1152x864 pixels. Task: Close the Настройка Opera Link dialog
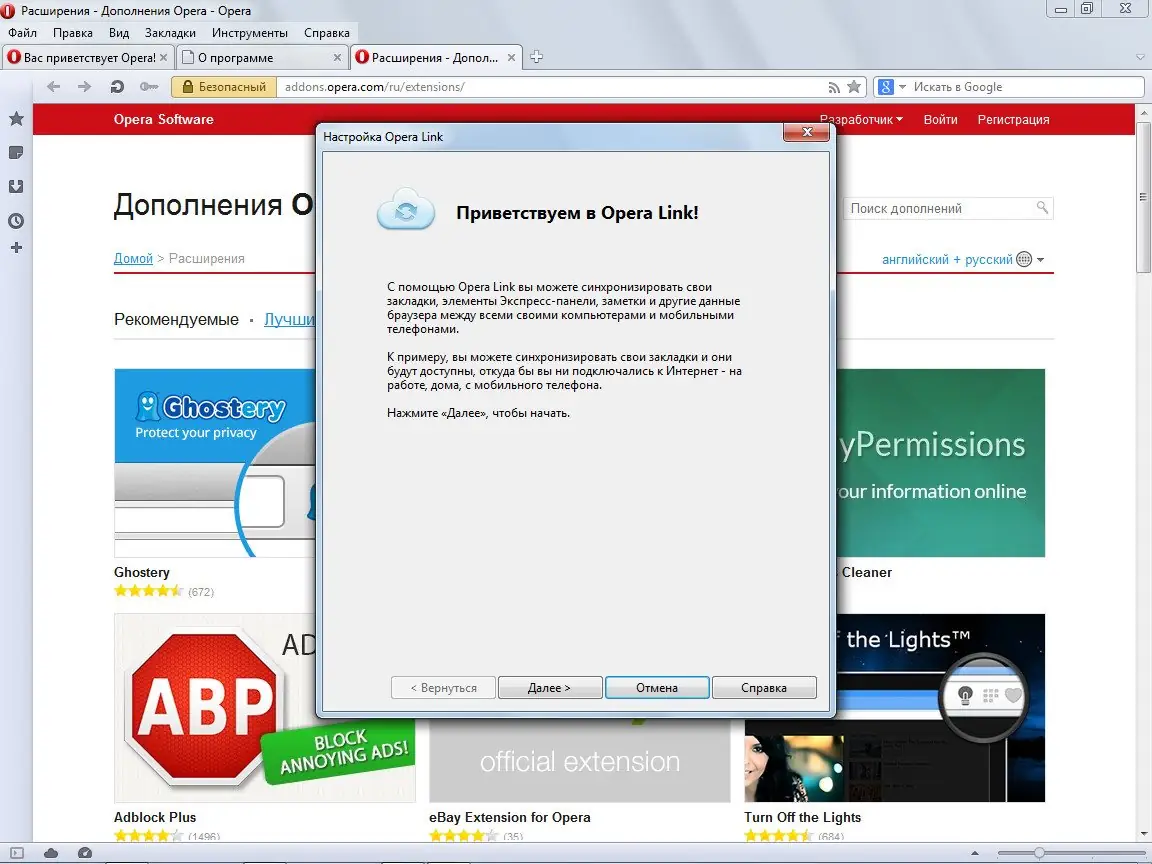[806, 132]
